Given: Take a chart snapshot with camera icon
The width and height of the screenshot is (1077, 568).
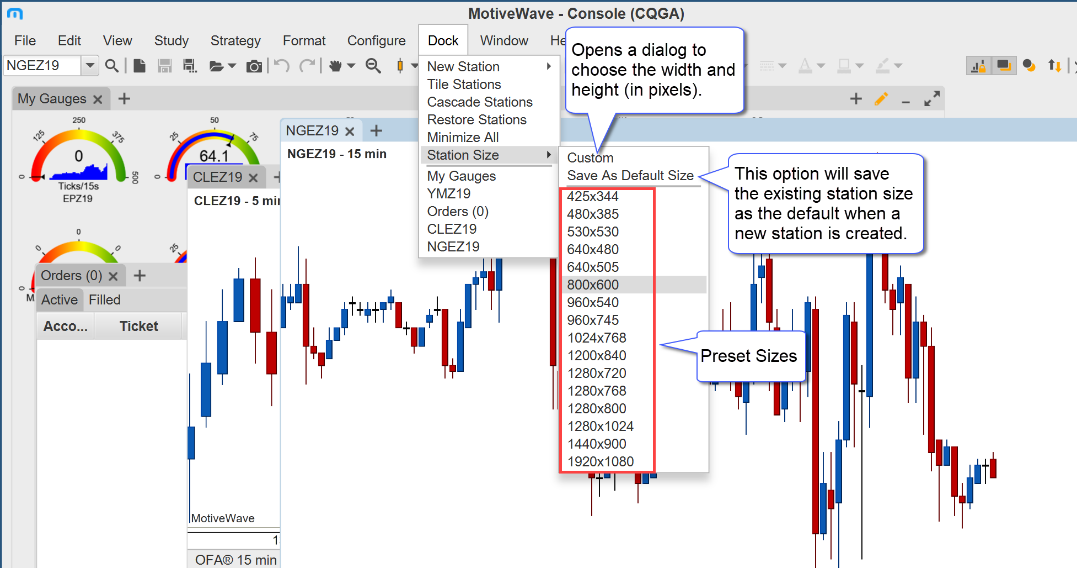Looking at the screenshot, I should point(254,66).
